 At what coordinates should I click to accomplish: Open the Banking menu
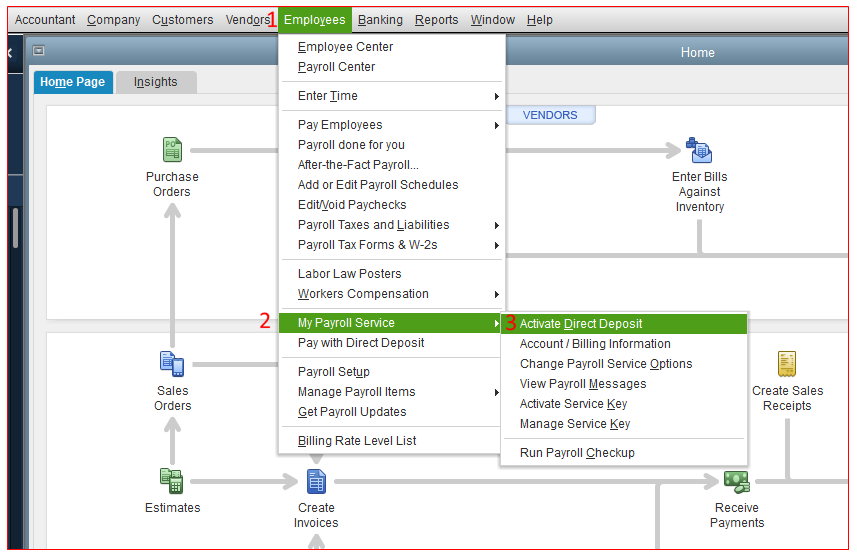click(x=380, y=20)
